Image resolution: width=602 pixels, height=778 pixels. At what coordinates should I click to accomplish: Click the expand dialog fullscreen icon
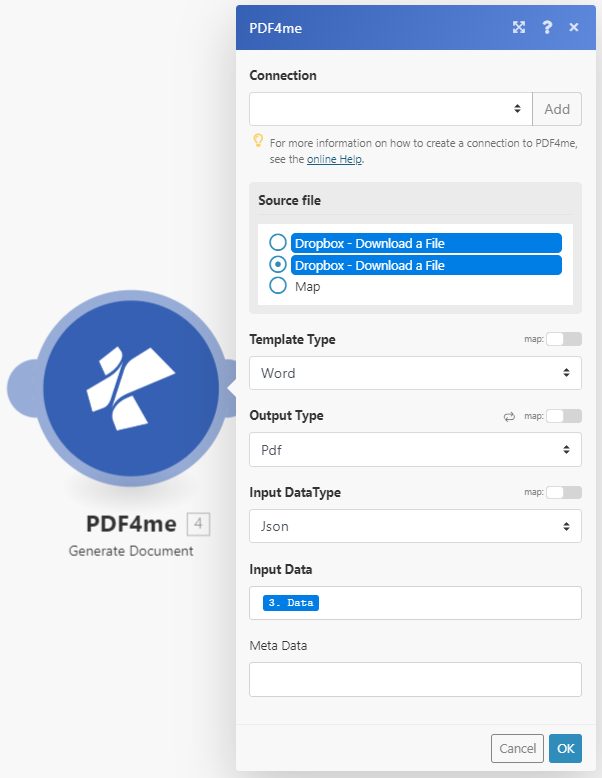point(519,28)
